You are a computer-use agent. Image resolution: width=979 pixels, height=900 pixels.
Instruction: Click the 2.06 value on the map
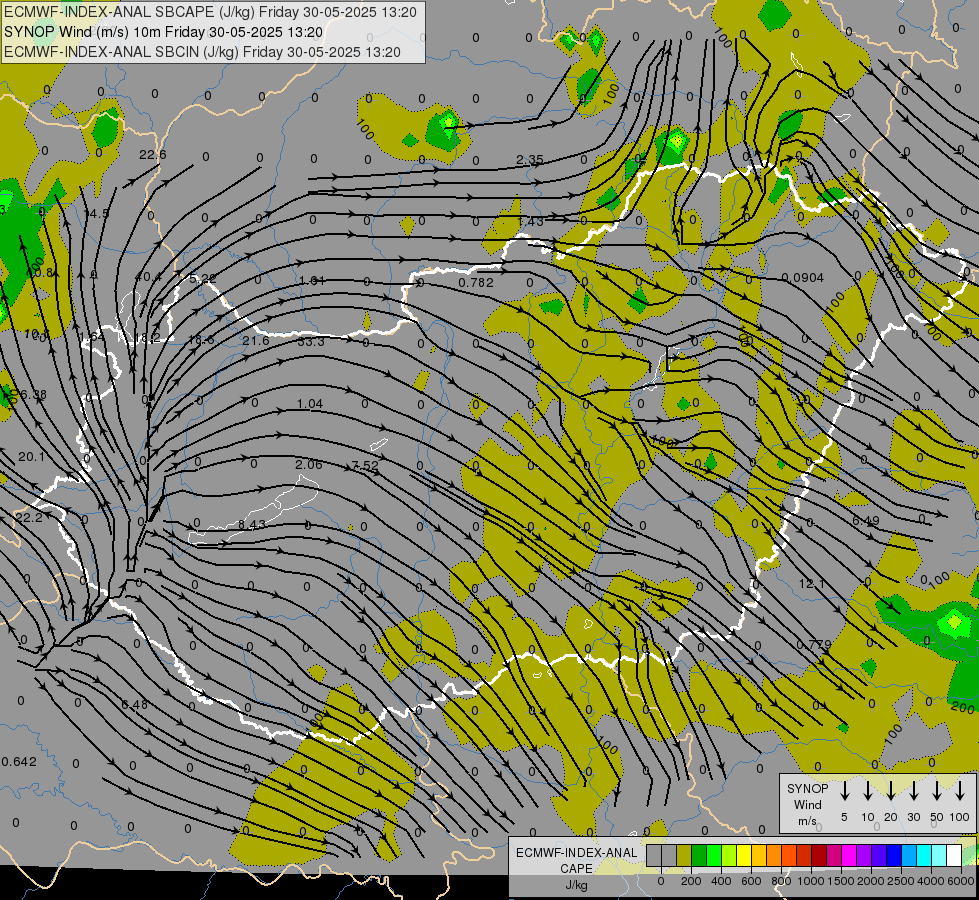(x=309, y=465)
